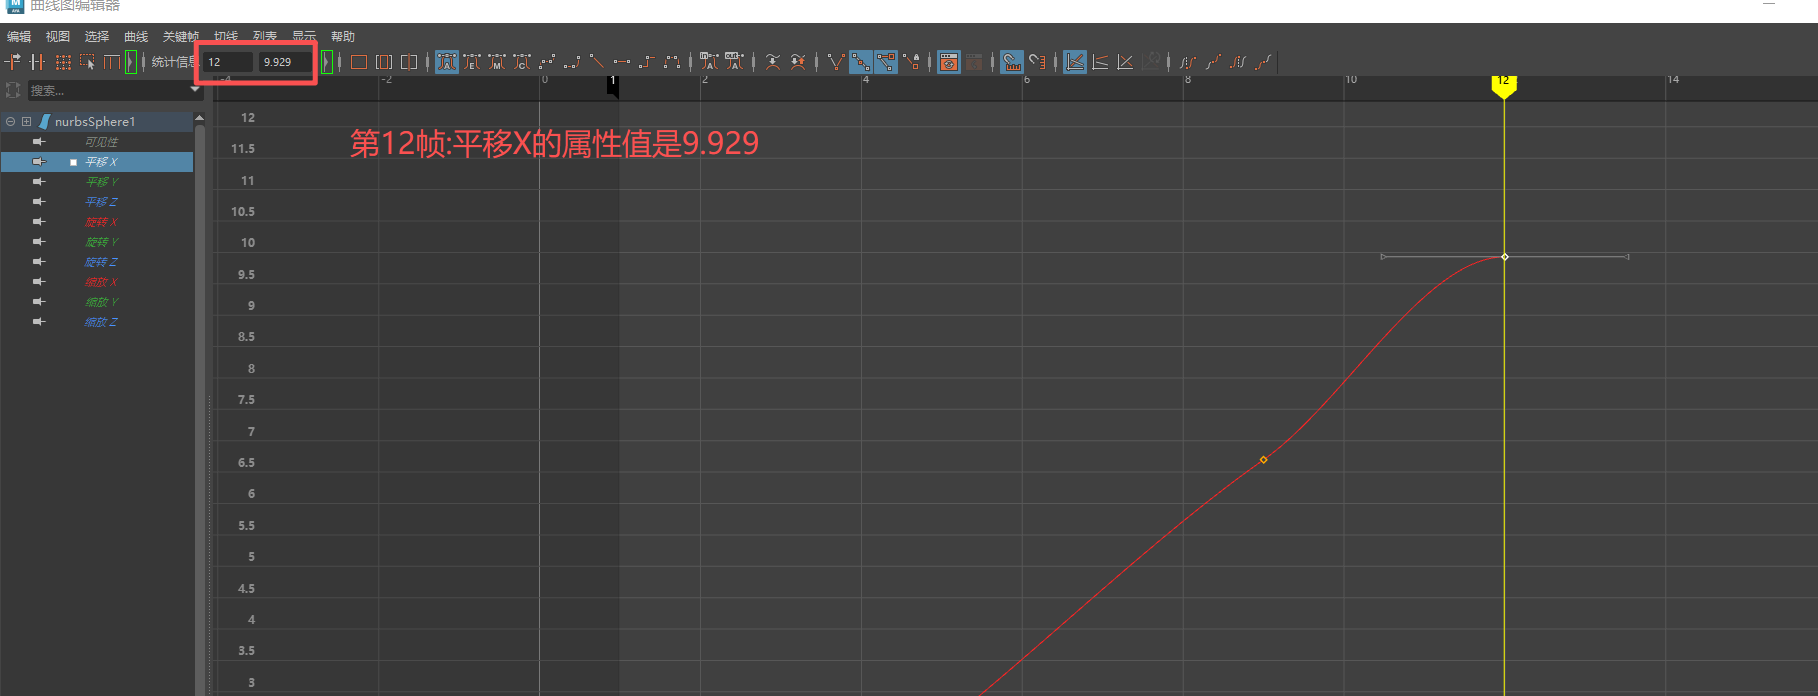Select the keyframe at frame 12
The width and height of the screenshot is (1818, 696).
coord(1505,257)
